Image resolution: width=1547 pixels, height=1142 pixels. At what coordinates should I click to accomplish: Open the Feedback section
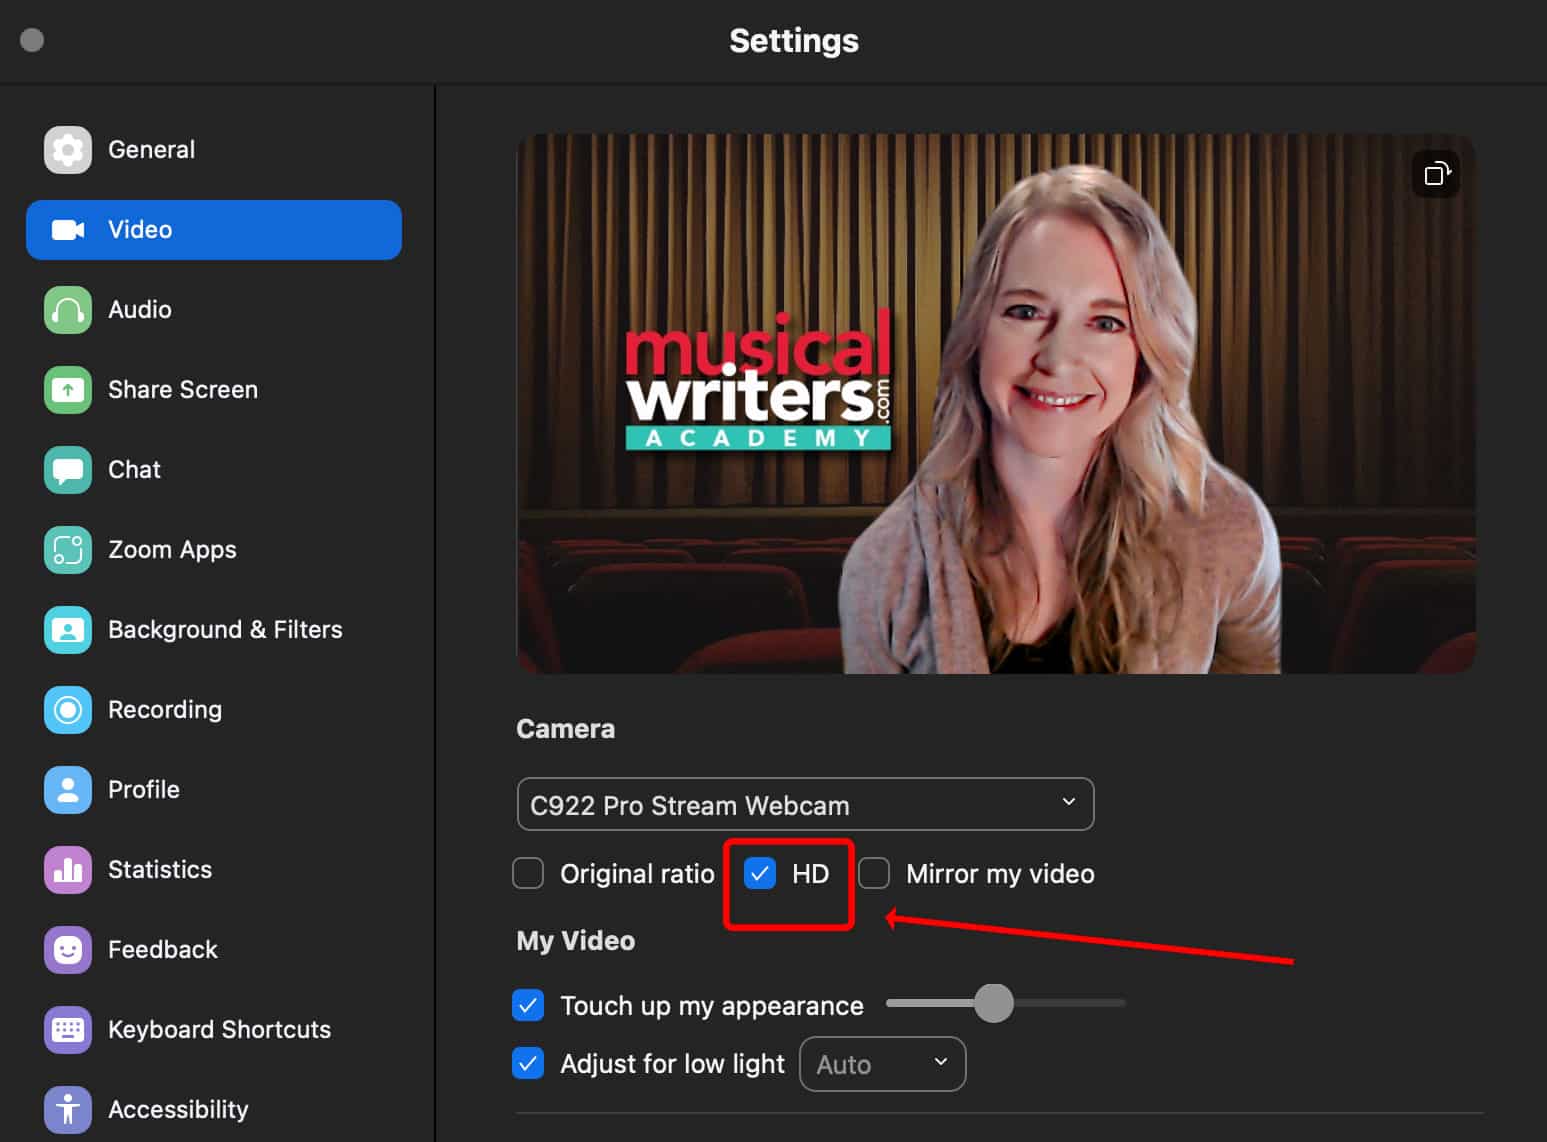click(163, 950)
